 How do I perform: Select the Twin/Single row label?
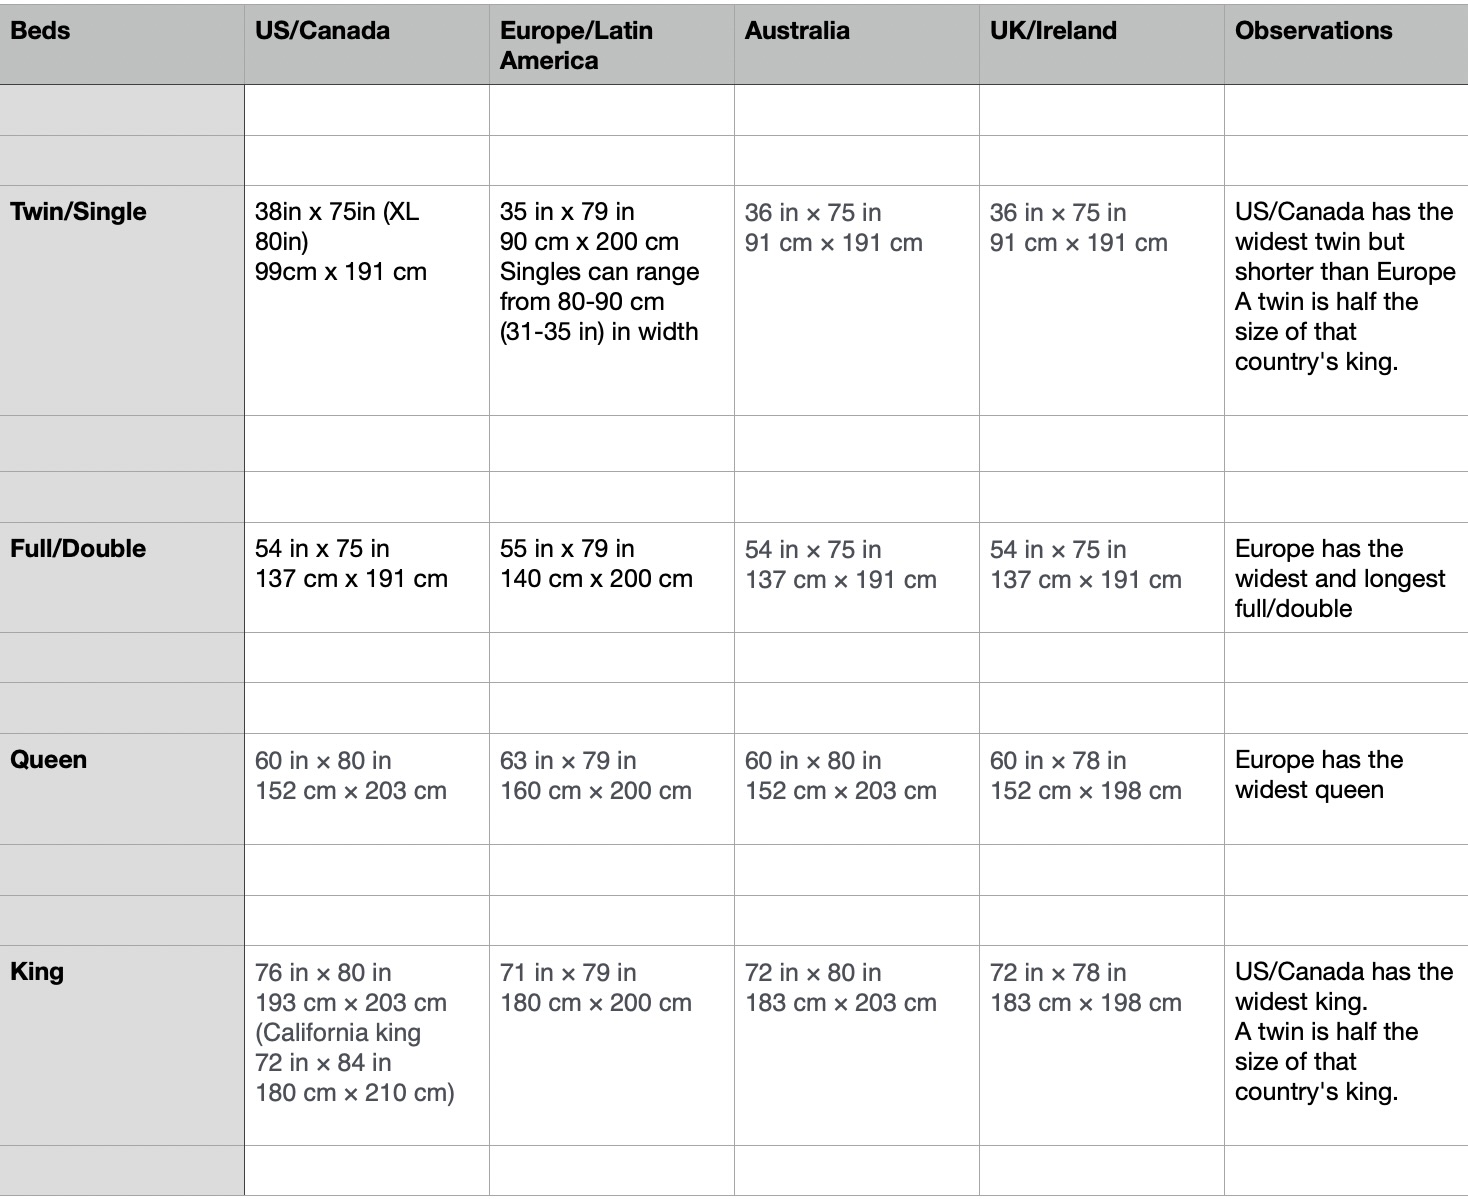[x=122, y=300]
